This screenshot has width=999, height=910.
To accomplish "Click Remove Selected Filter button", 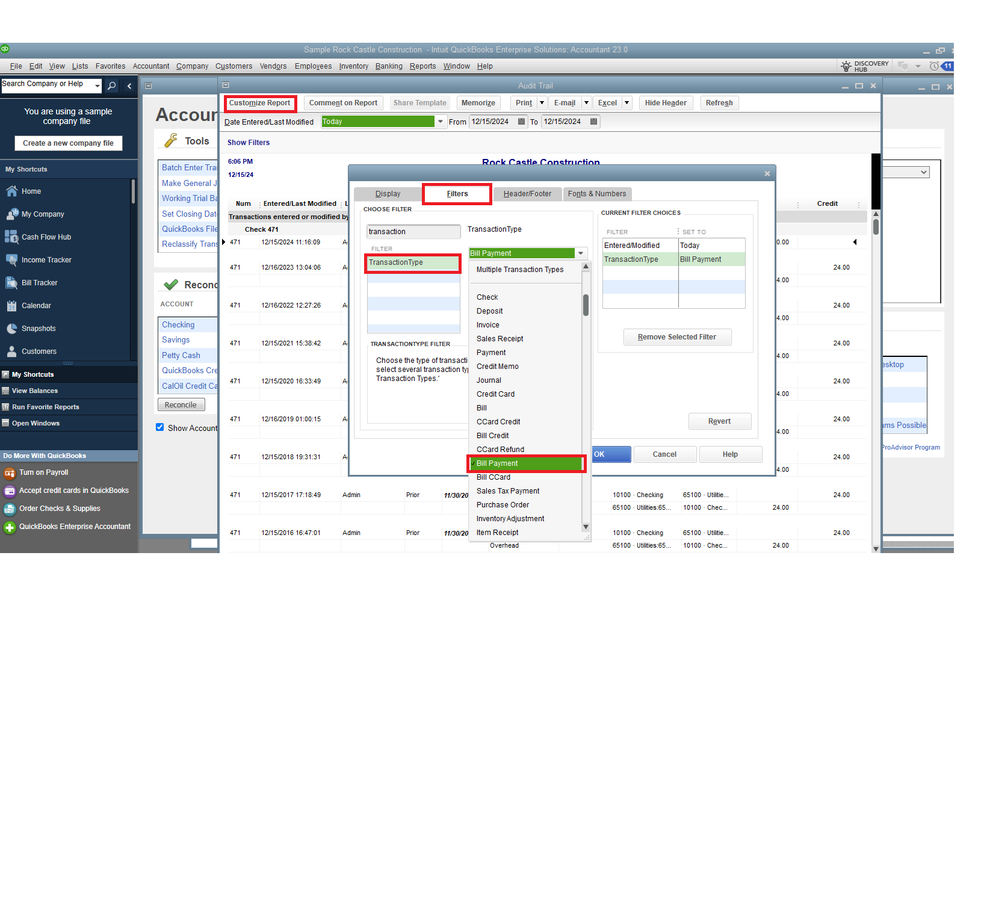I will [x=677, y=337].
